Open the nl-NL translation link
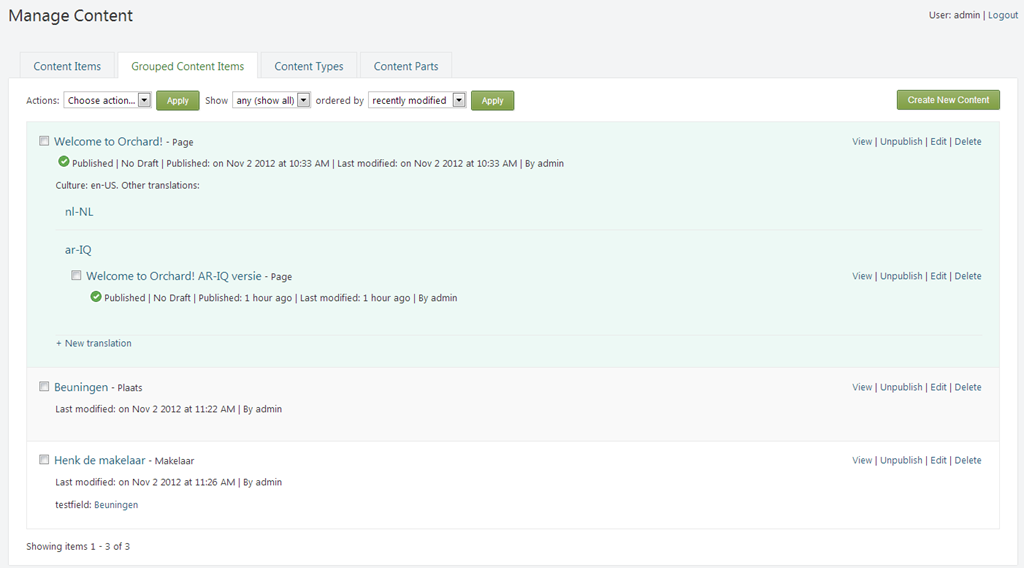Viewport: 1024px width, 568px height. tap(79, 212)
